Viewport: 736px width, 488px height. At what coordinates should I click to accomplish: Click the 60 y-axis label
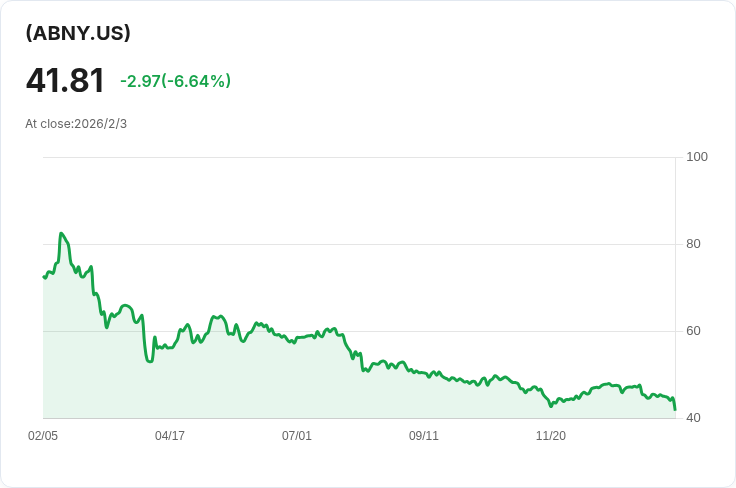[693, 331]
